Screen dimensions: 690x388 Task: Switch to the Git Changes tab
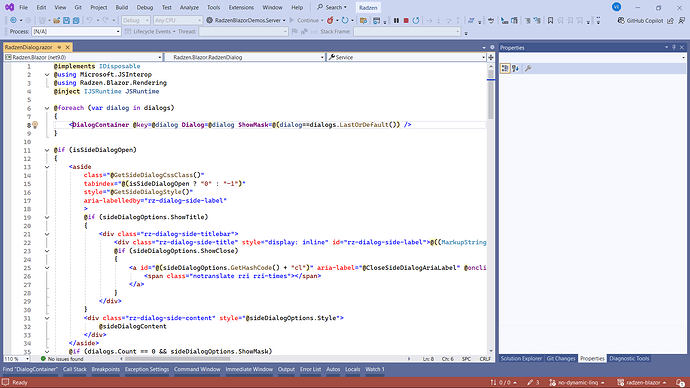pyautogui.click(x=561, y=359)
